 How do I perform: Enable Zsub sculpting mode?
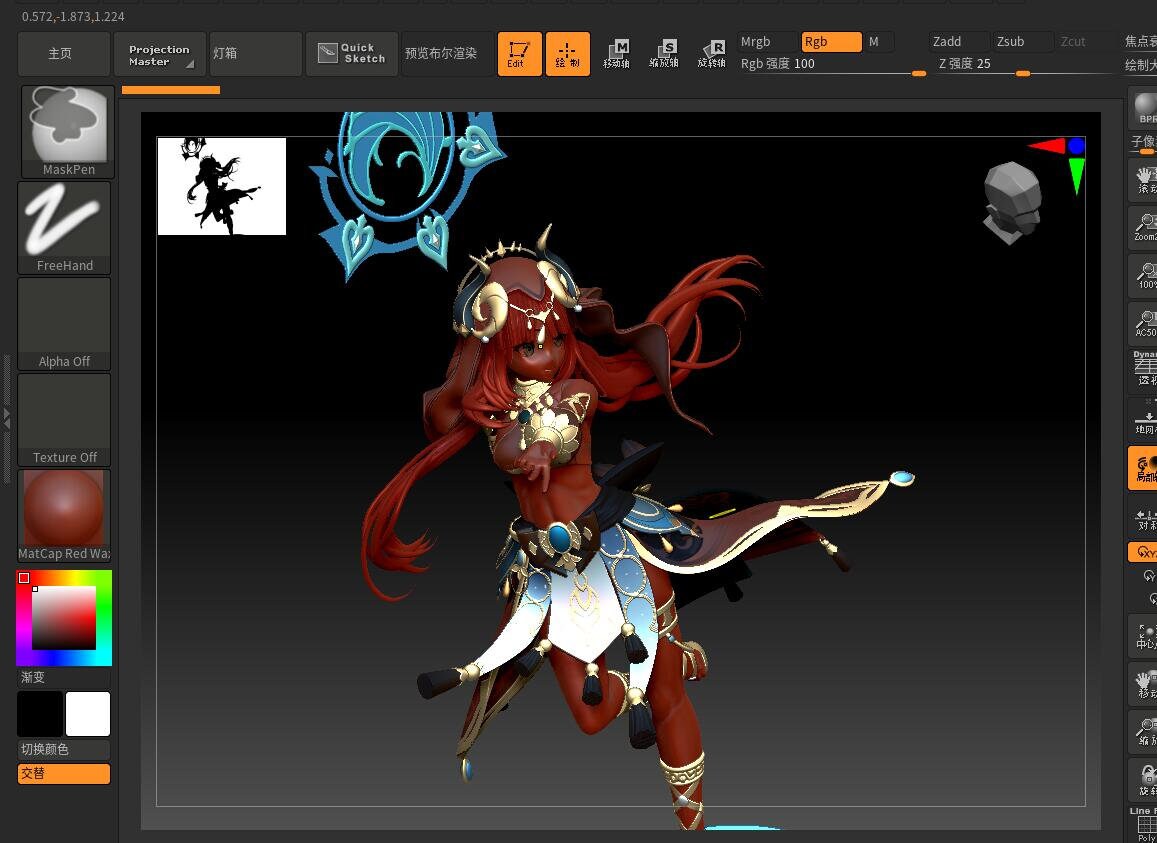click(x=1010, y=41)
